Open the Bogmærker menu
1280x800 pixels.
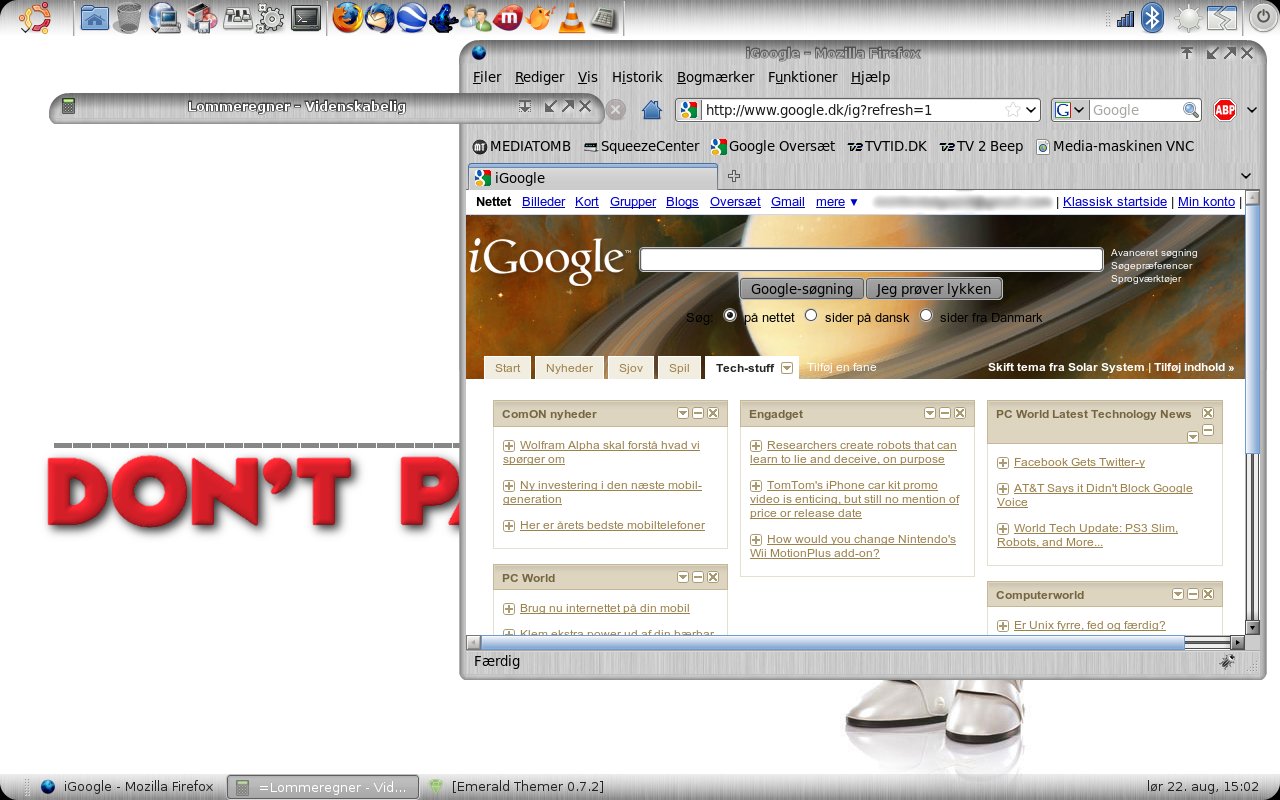pos(716,77)
